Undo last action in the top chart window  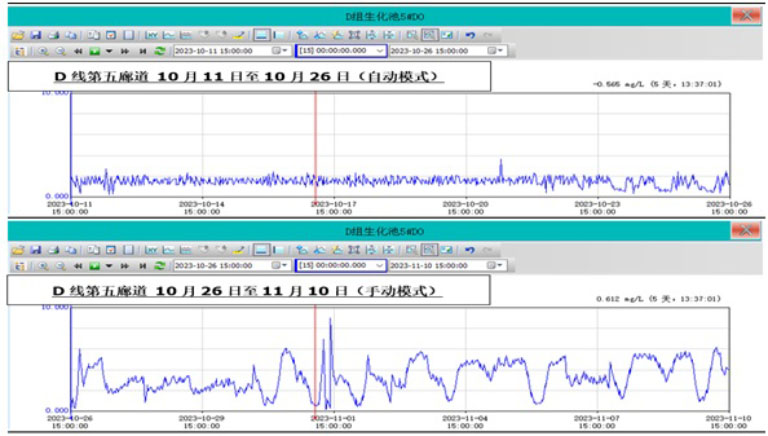470,35
